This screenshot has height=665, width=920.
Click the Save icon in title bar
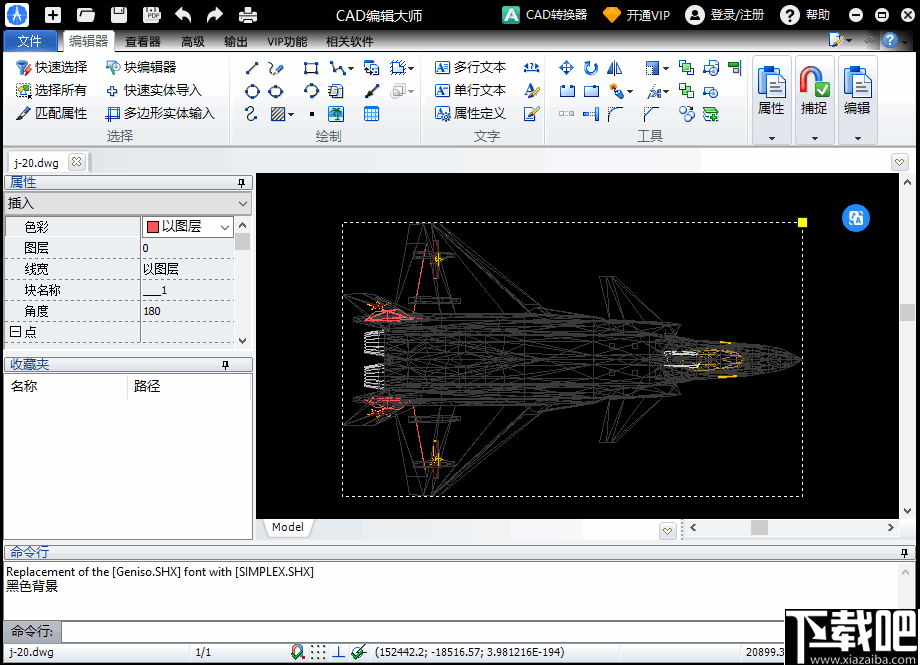pos(119,15)
